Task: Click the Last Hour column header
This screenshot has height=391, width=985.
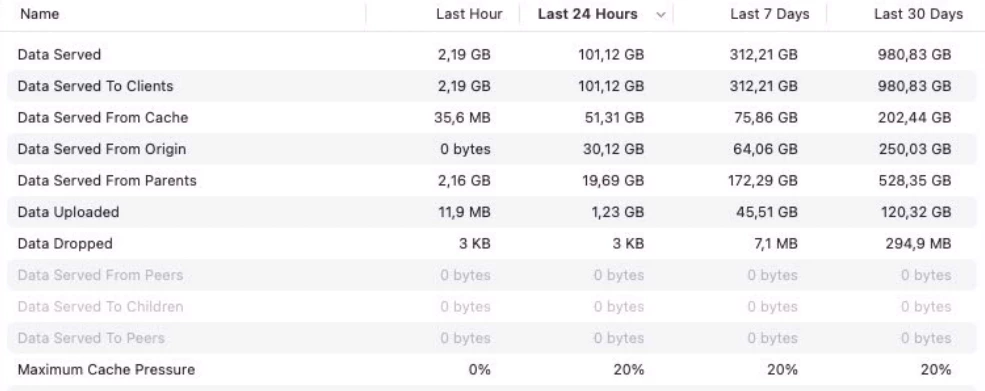Action: 469,14
